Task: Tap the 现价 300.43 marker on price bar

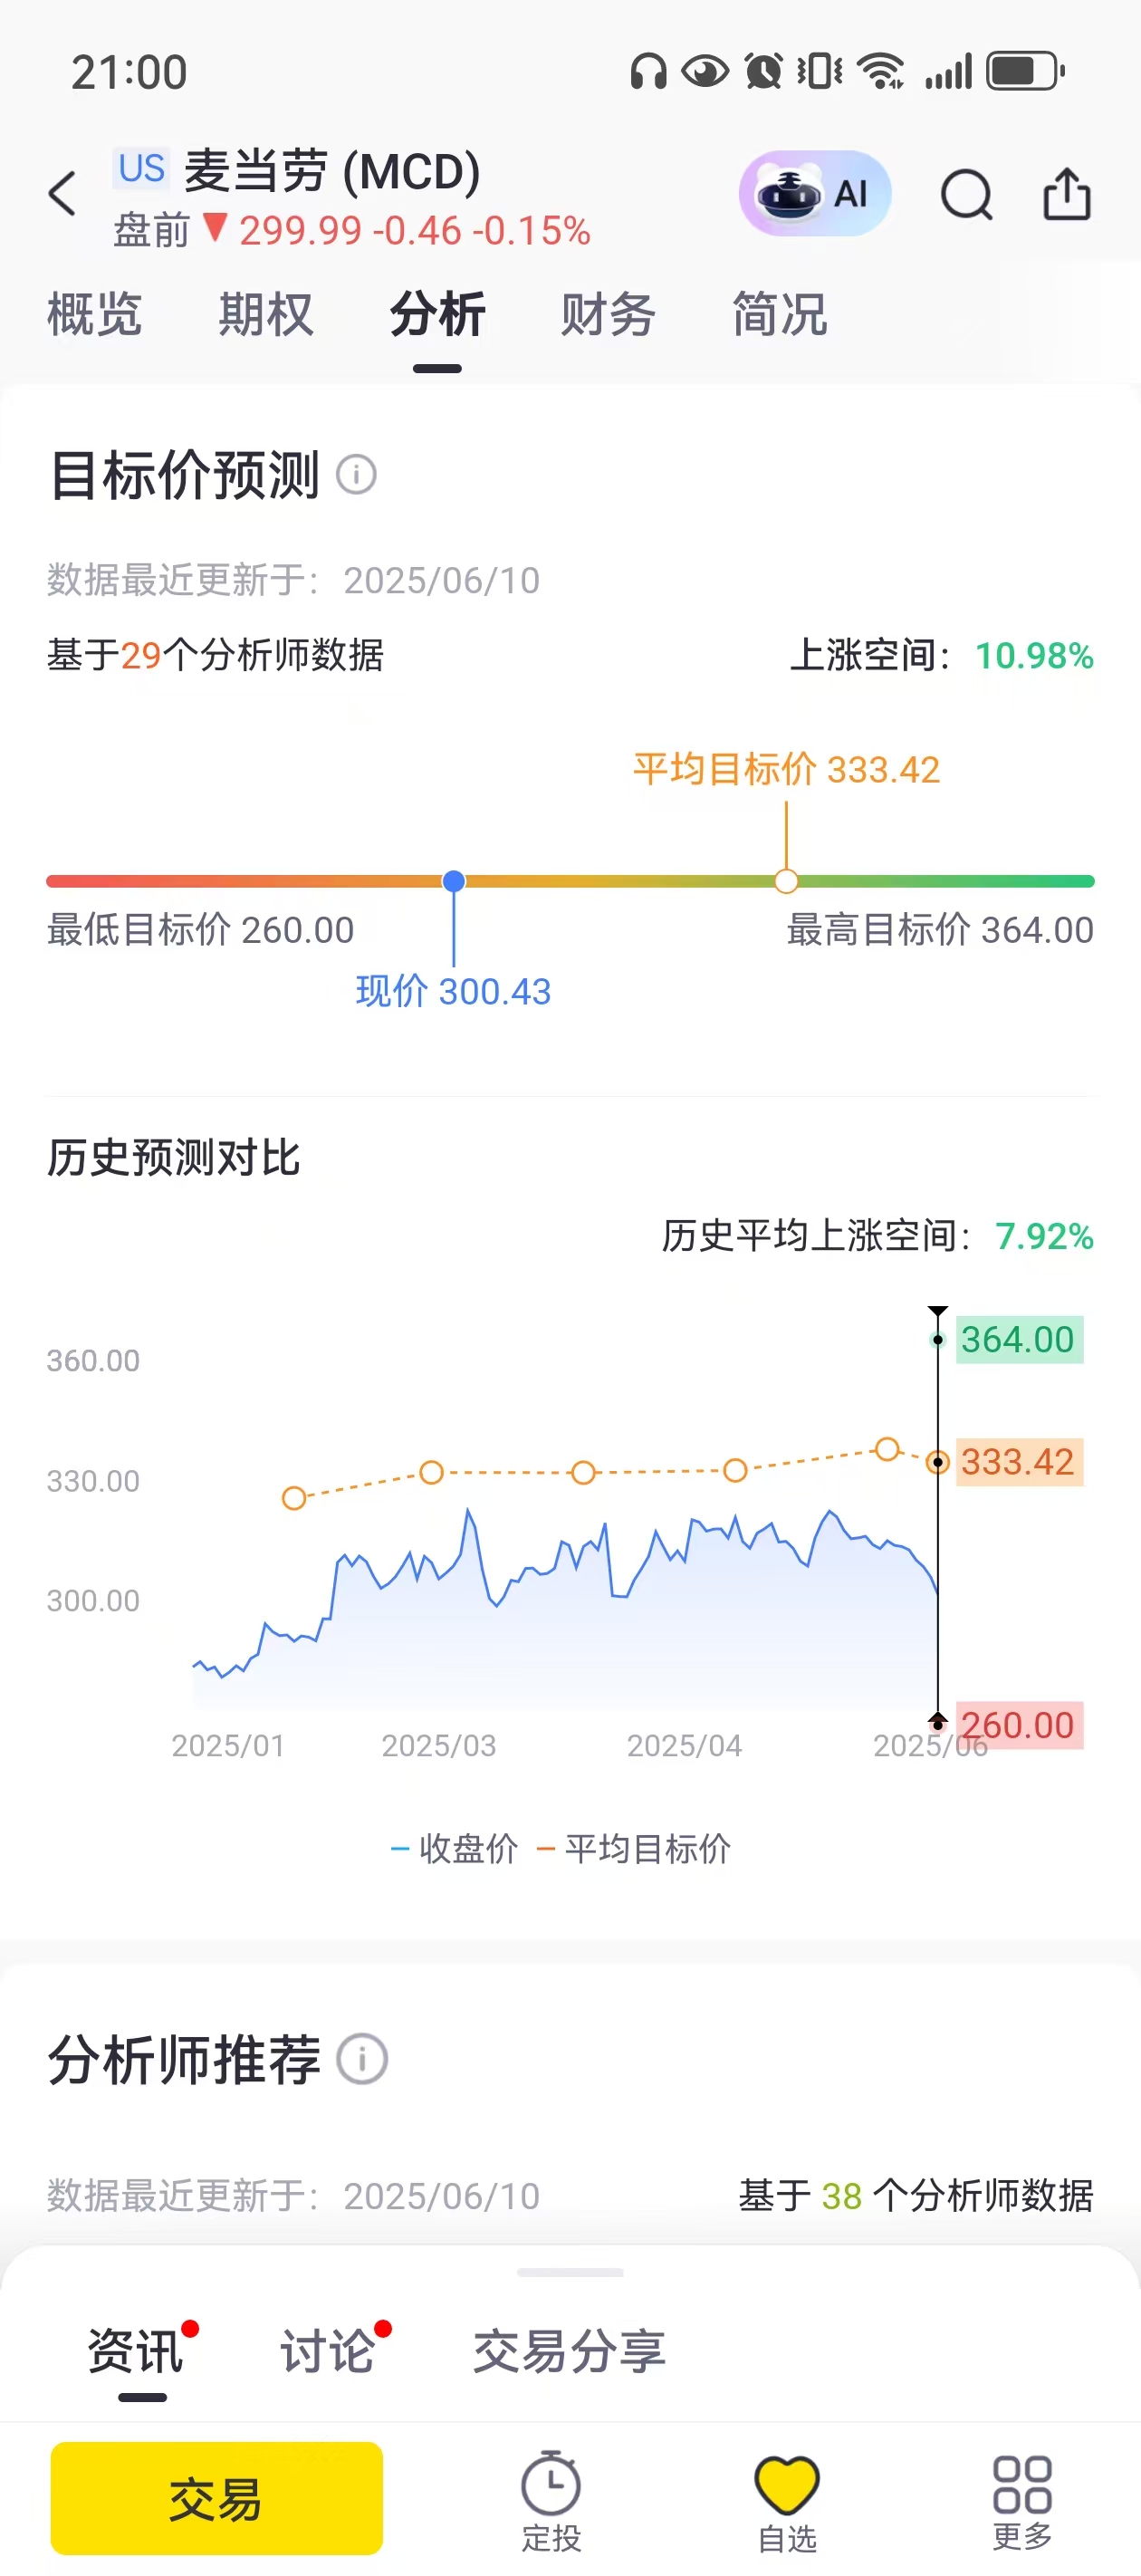Action: click(454, 881)
